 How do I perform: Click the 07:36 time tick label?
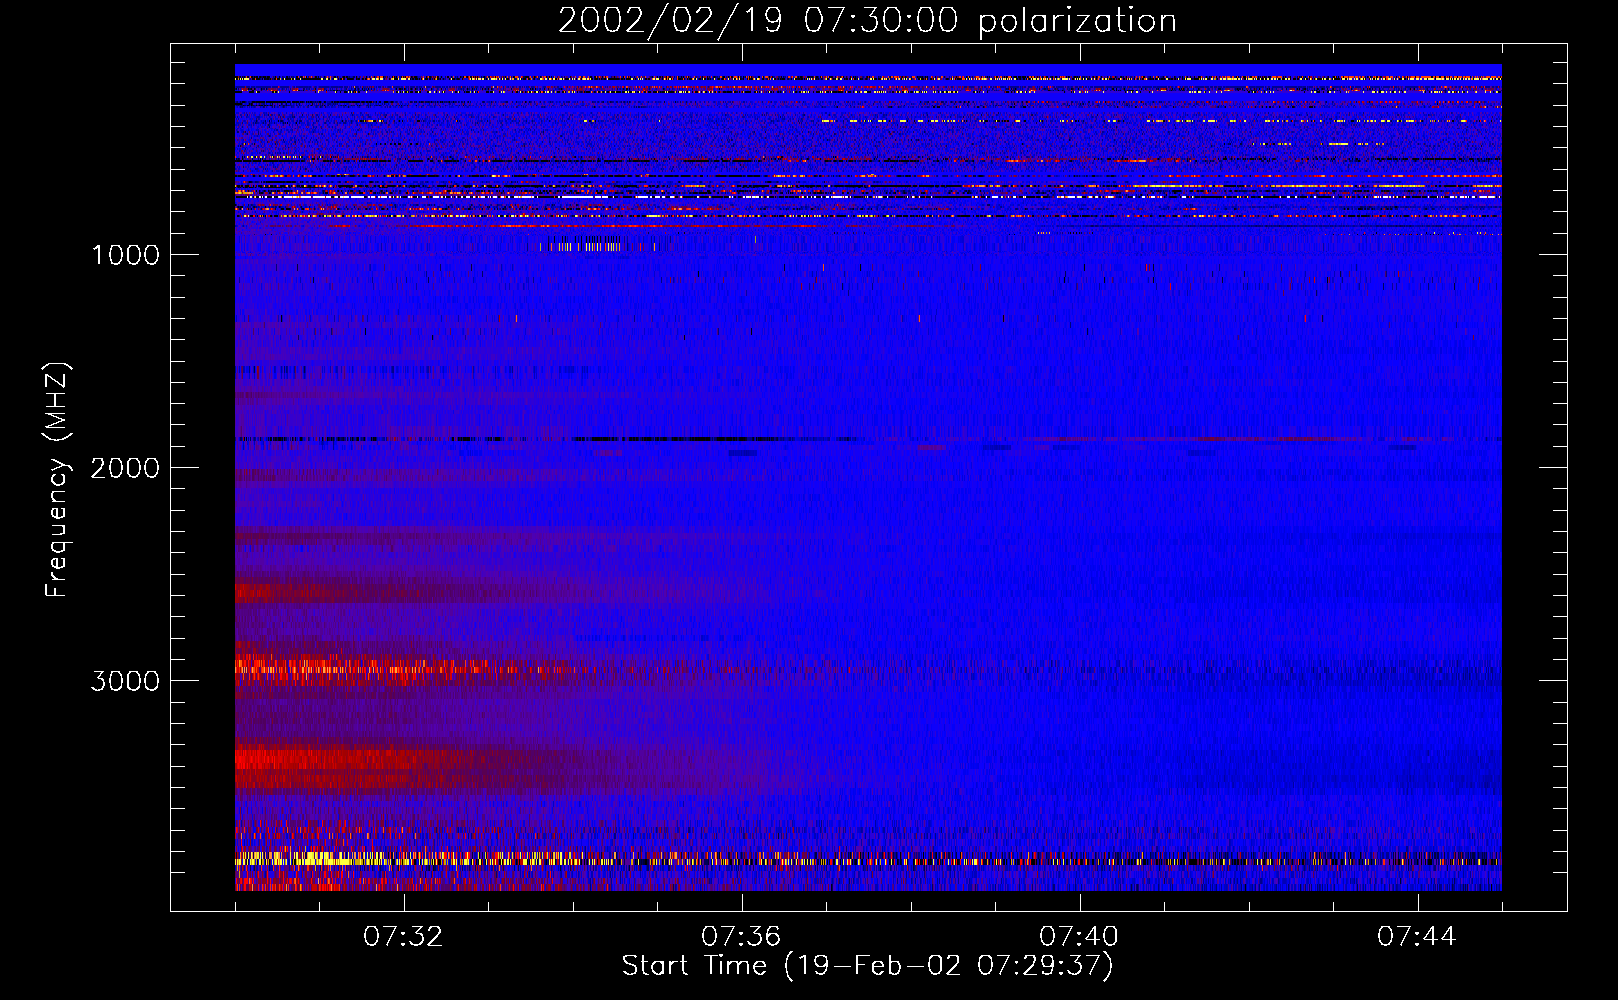[x=741, y=937]
